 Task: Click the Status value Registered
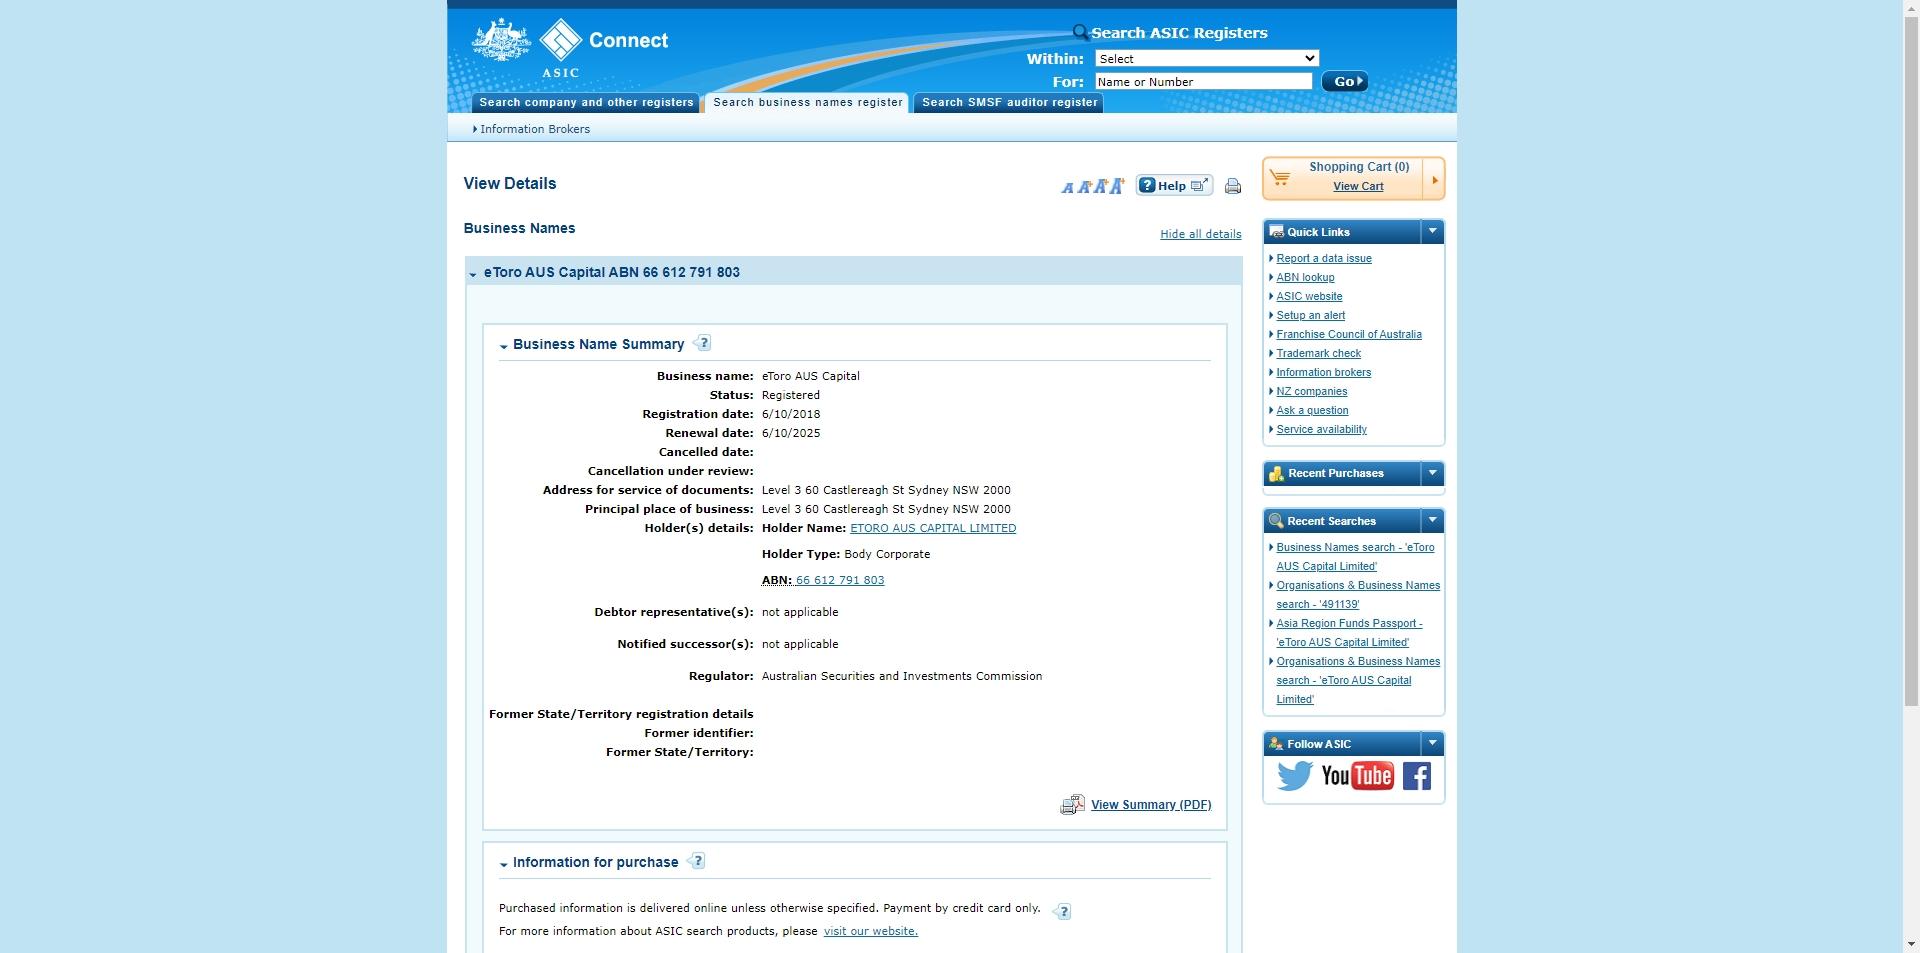click(x=791, y=395)
